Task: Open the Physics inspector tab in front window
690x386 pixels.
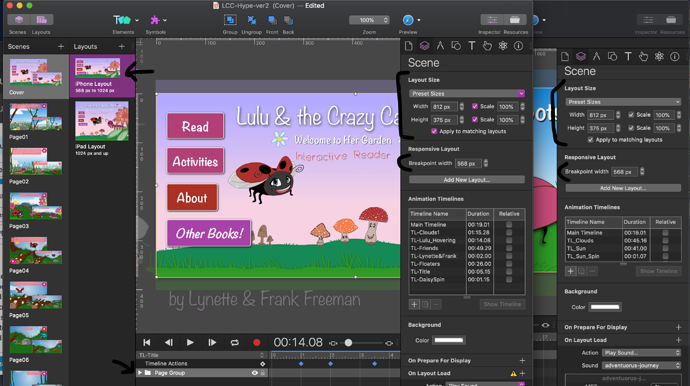Action: tap(503, 46)
